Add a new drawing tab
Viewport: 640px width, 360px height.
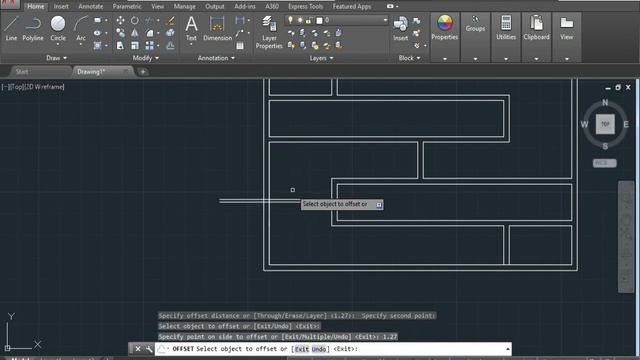(142, 72)
